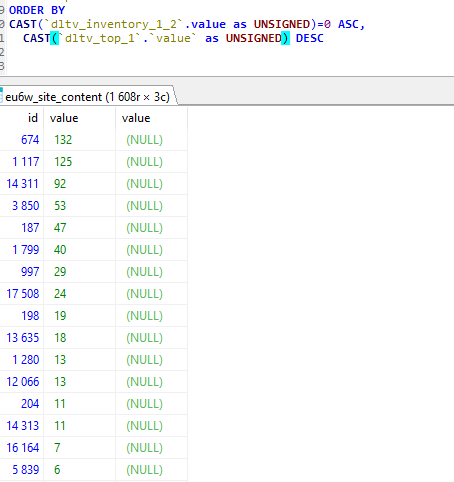Image resolution: width=454 pixels, height=482 pixels.
Task: Click the highlighted opening parenthesis after CAST
Action: [54, 38]
